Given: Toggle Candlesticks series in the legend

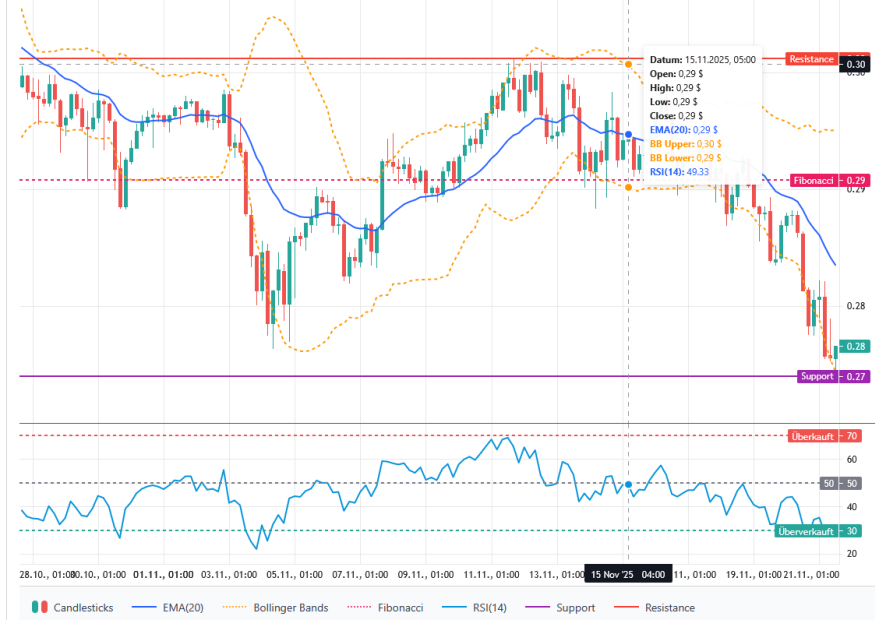Looking at the screenshot, I should pos(74,607).
